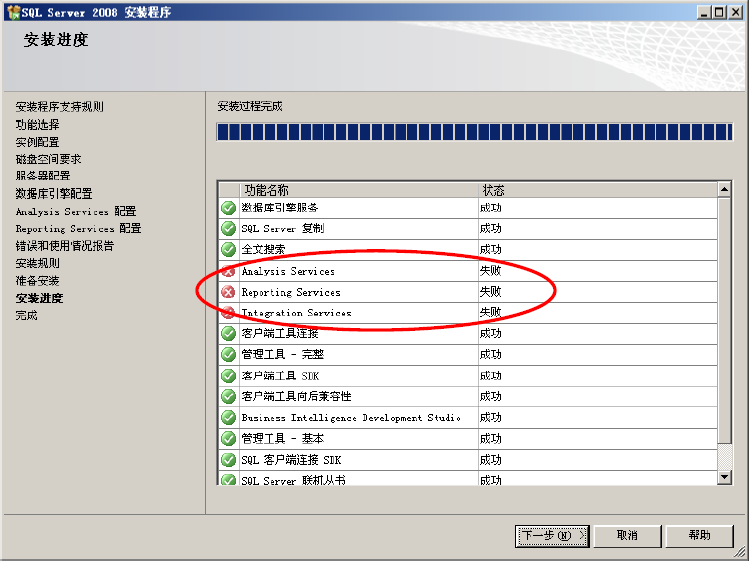Image resolution: width=749 pixels, height=562 pixels.
Task: Select the bold 安装进度 step in sidebar
Action: (39, 298)
